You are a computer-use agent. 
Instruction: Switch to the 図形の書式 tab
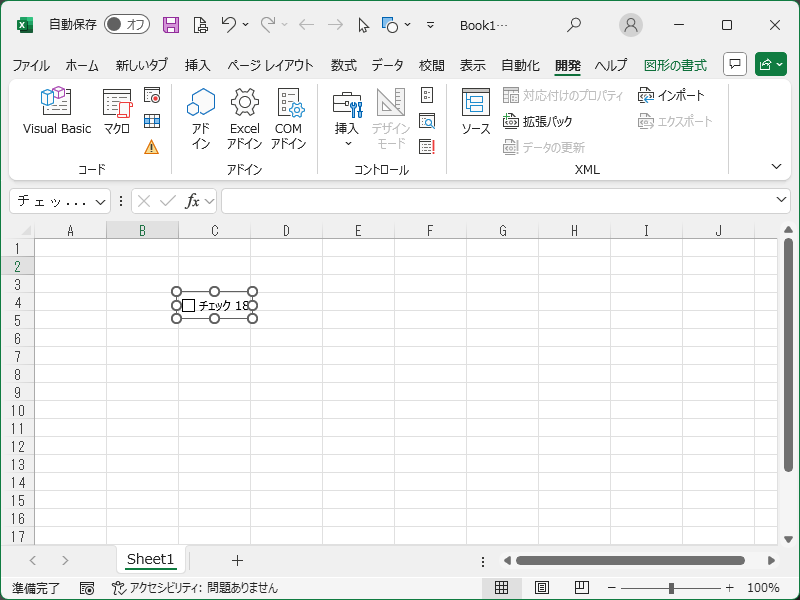[x=675, y=65]
